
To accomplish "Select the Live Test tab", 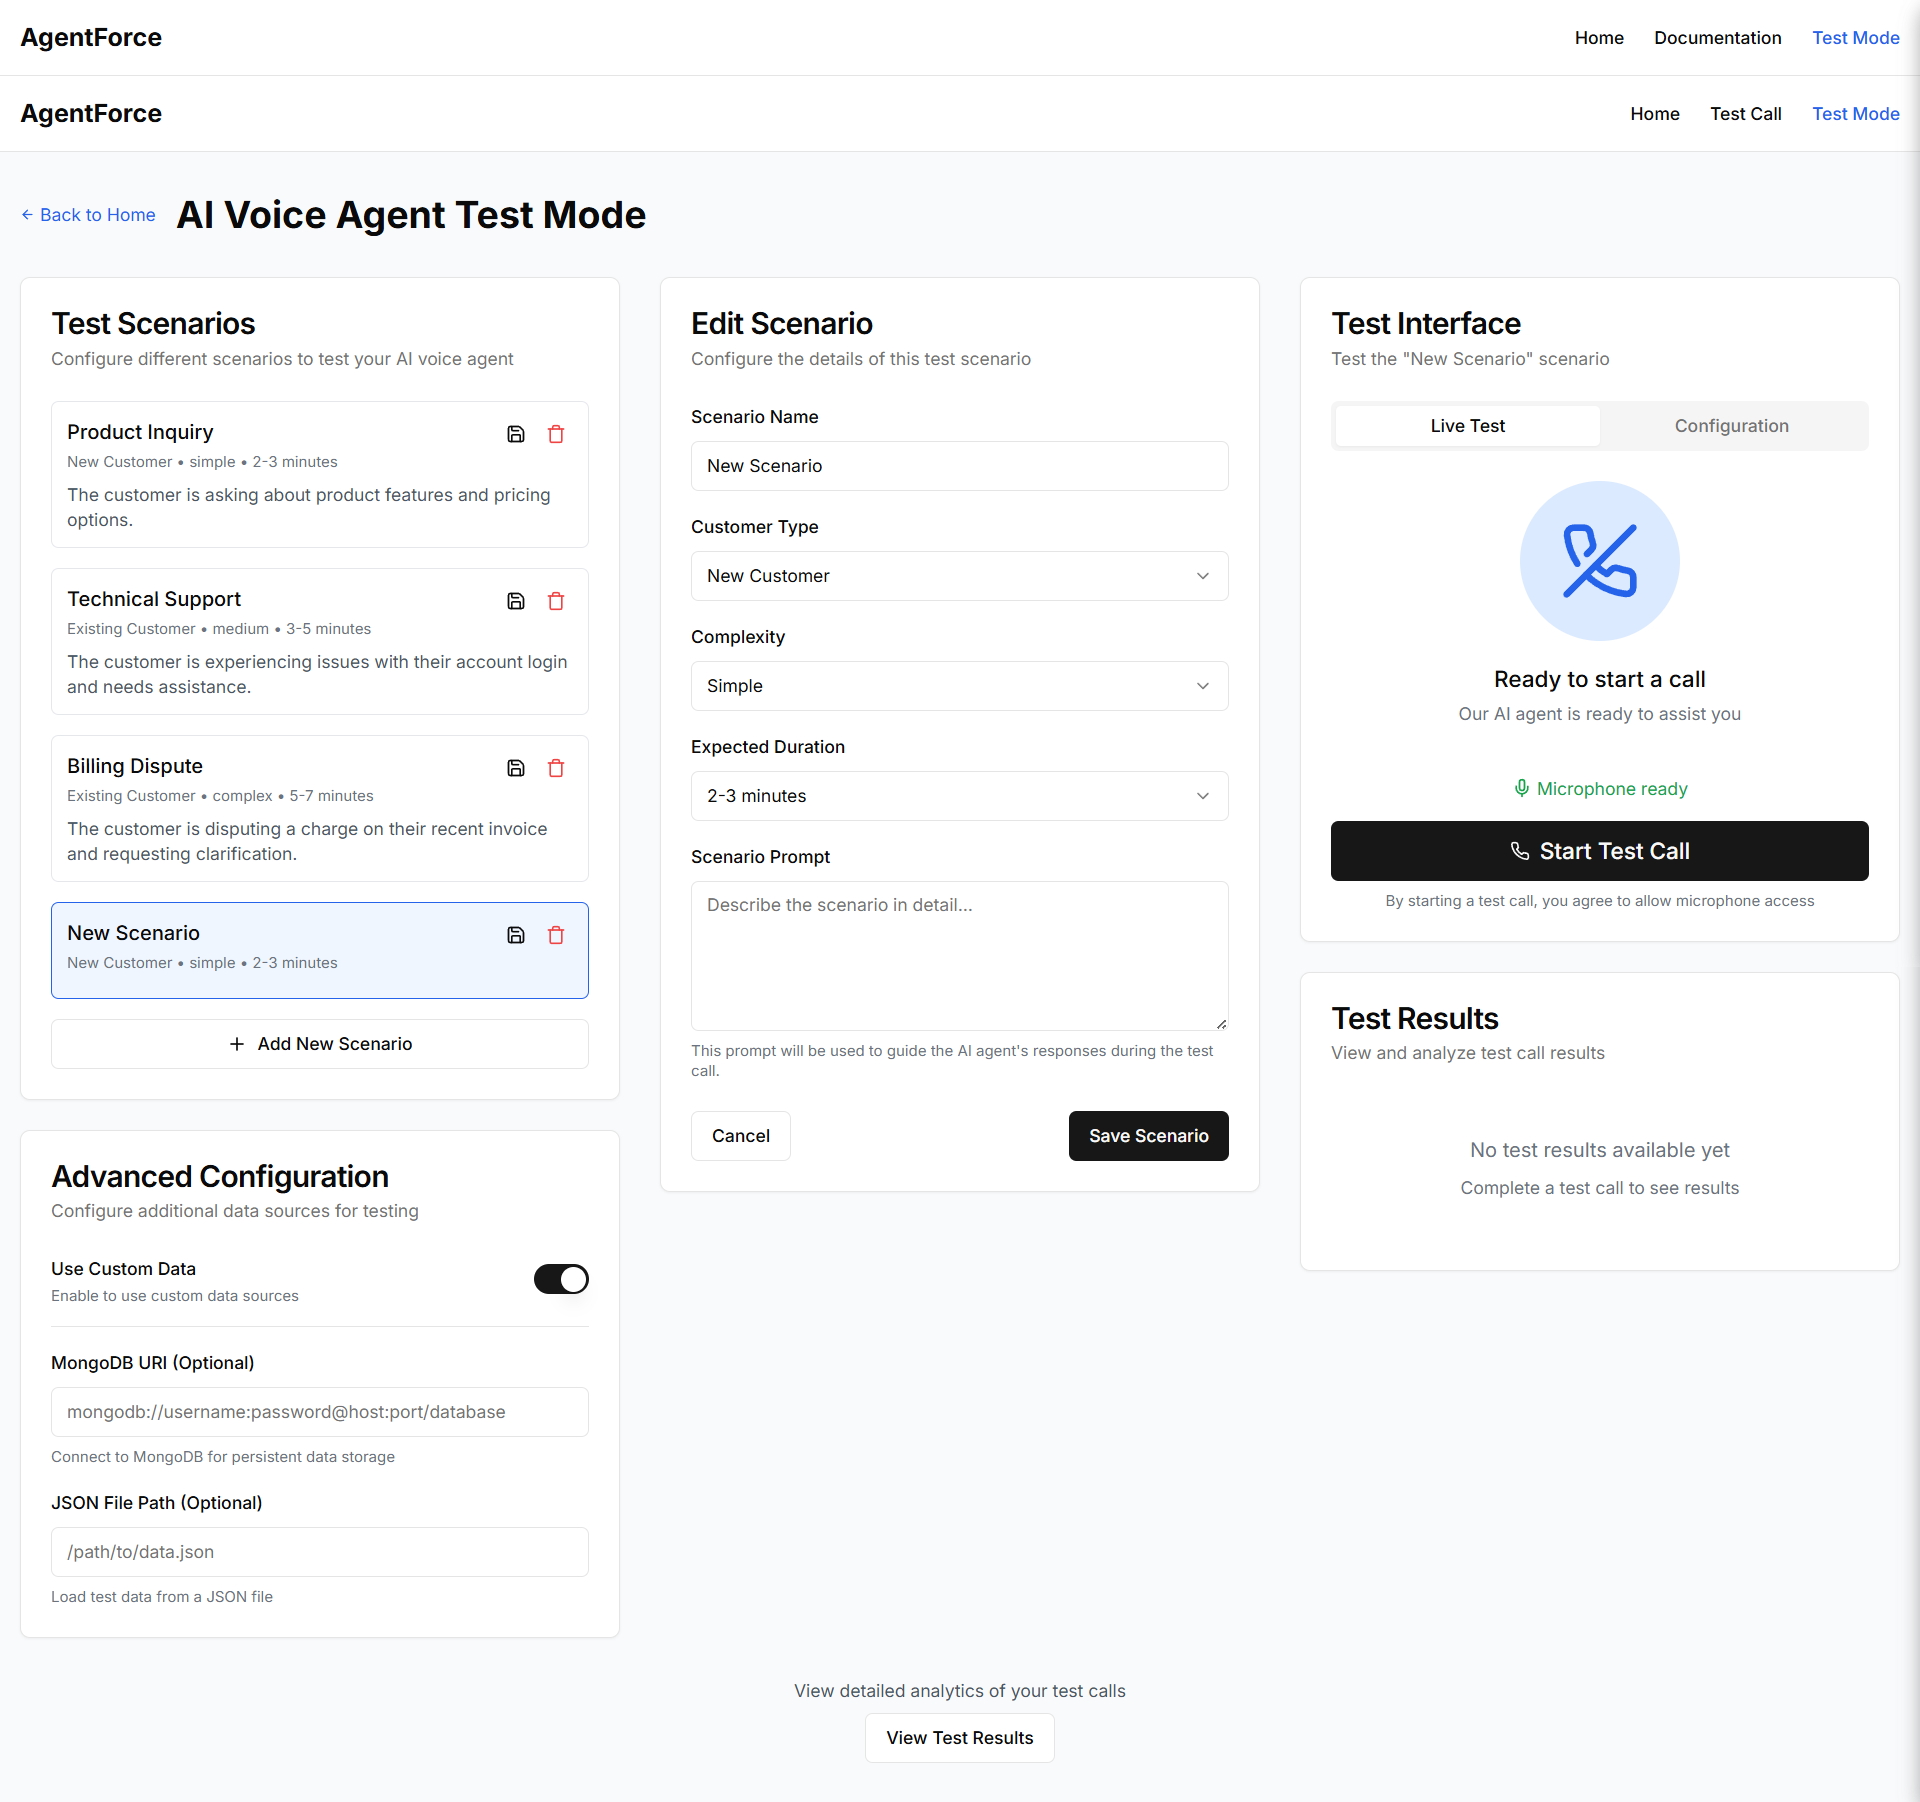I will [1467, 426].
